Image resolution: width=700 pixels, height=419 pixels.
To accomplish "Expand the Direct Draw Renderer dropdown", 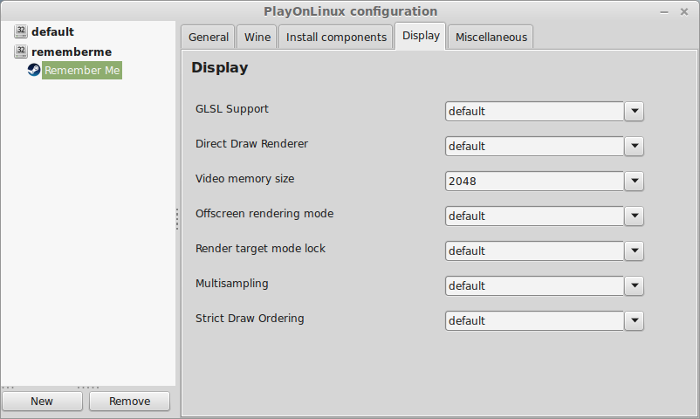I will coord(634,146).
